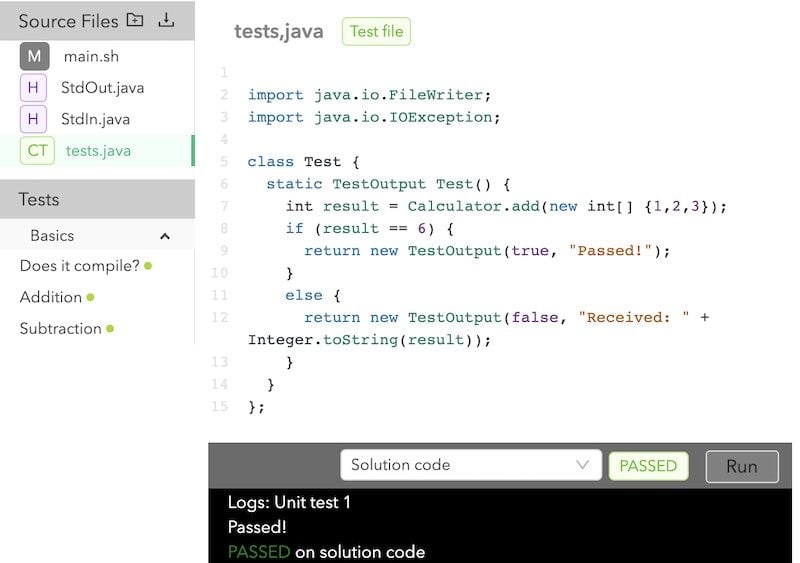This screenshot has width=800, height=563.
Task: Click the M badge for main.sh
Action: click(35, 56)
